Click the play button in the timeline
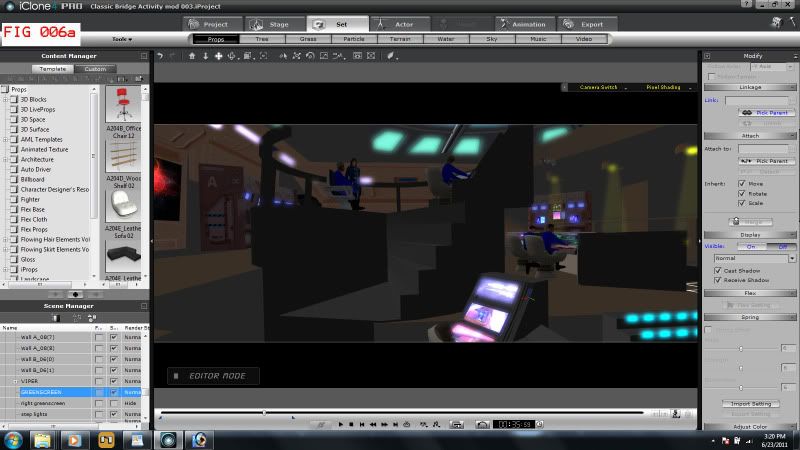 [x=340, y=424]
